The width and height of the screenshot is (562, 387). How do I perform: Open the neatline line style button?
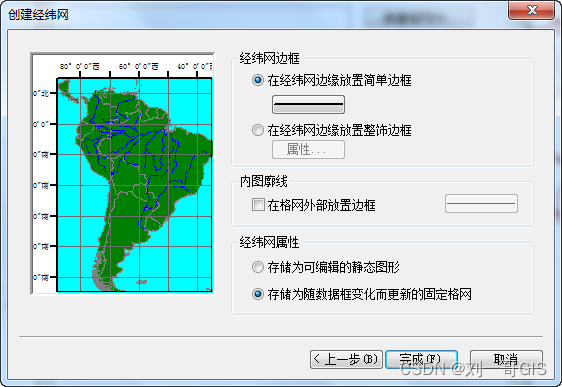click(x=481, y=204)
